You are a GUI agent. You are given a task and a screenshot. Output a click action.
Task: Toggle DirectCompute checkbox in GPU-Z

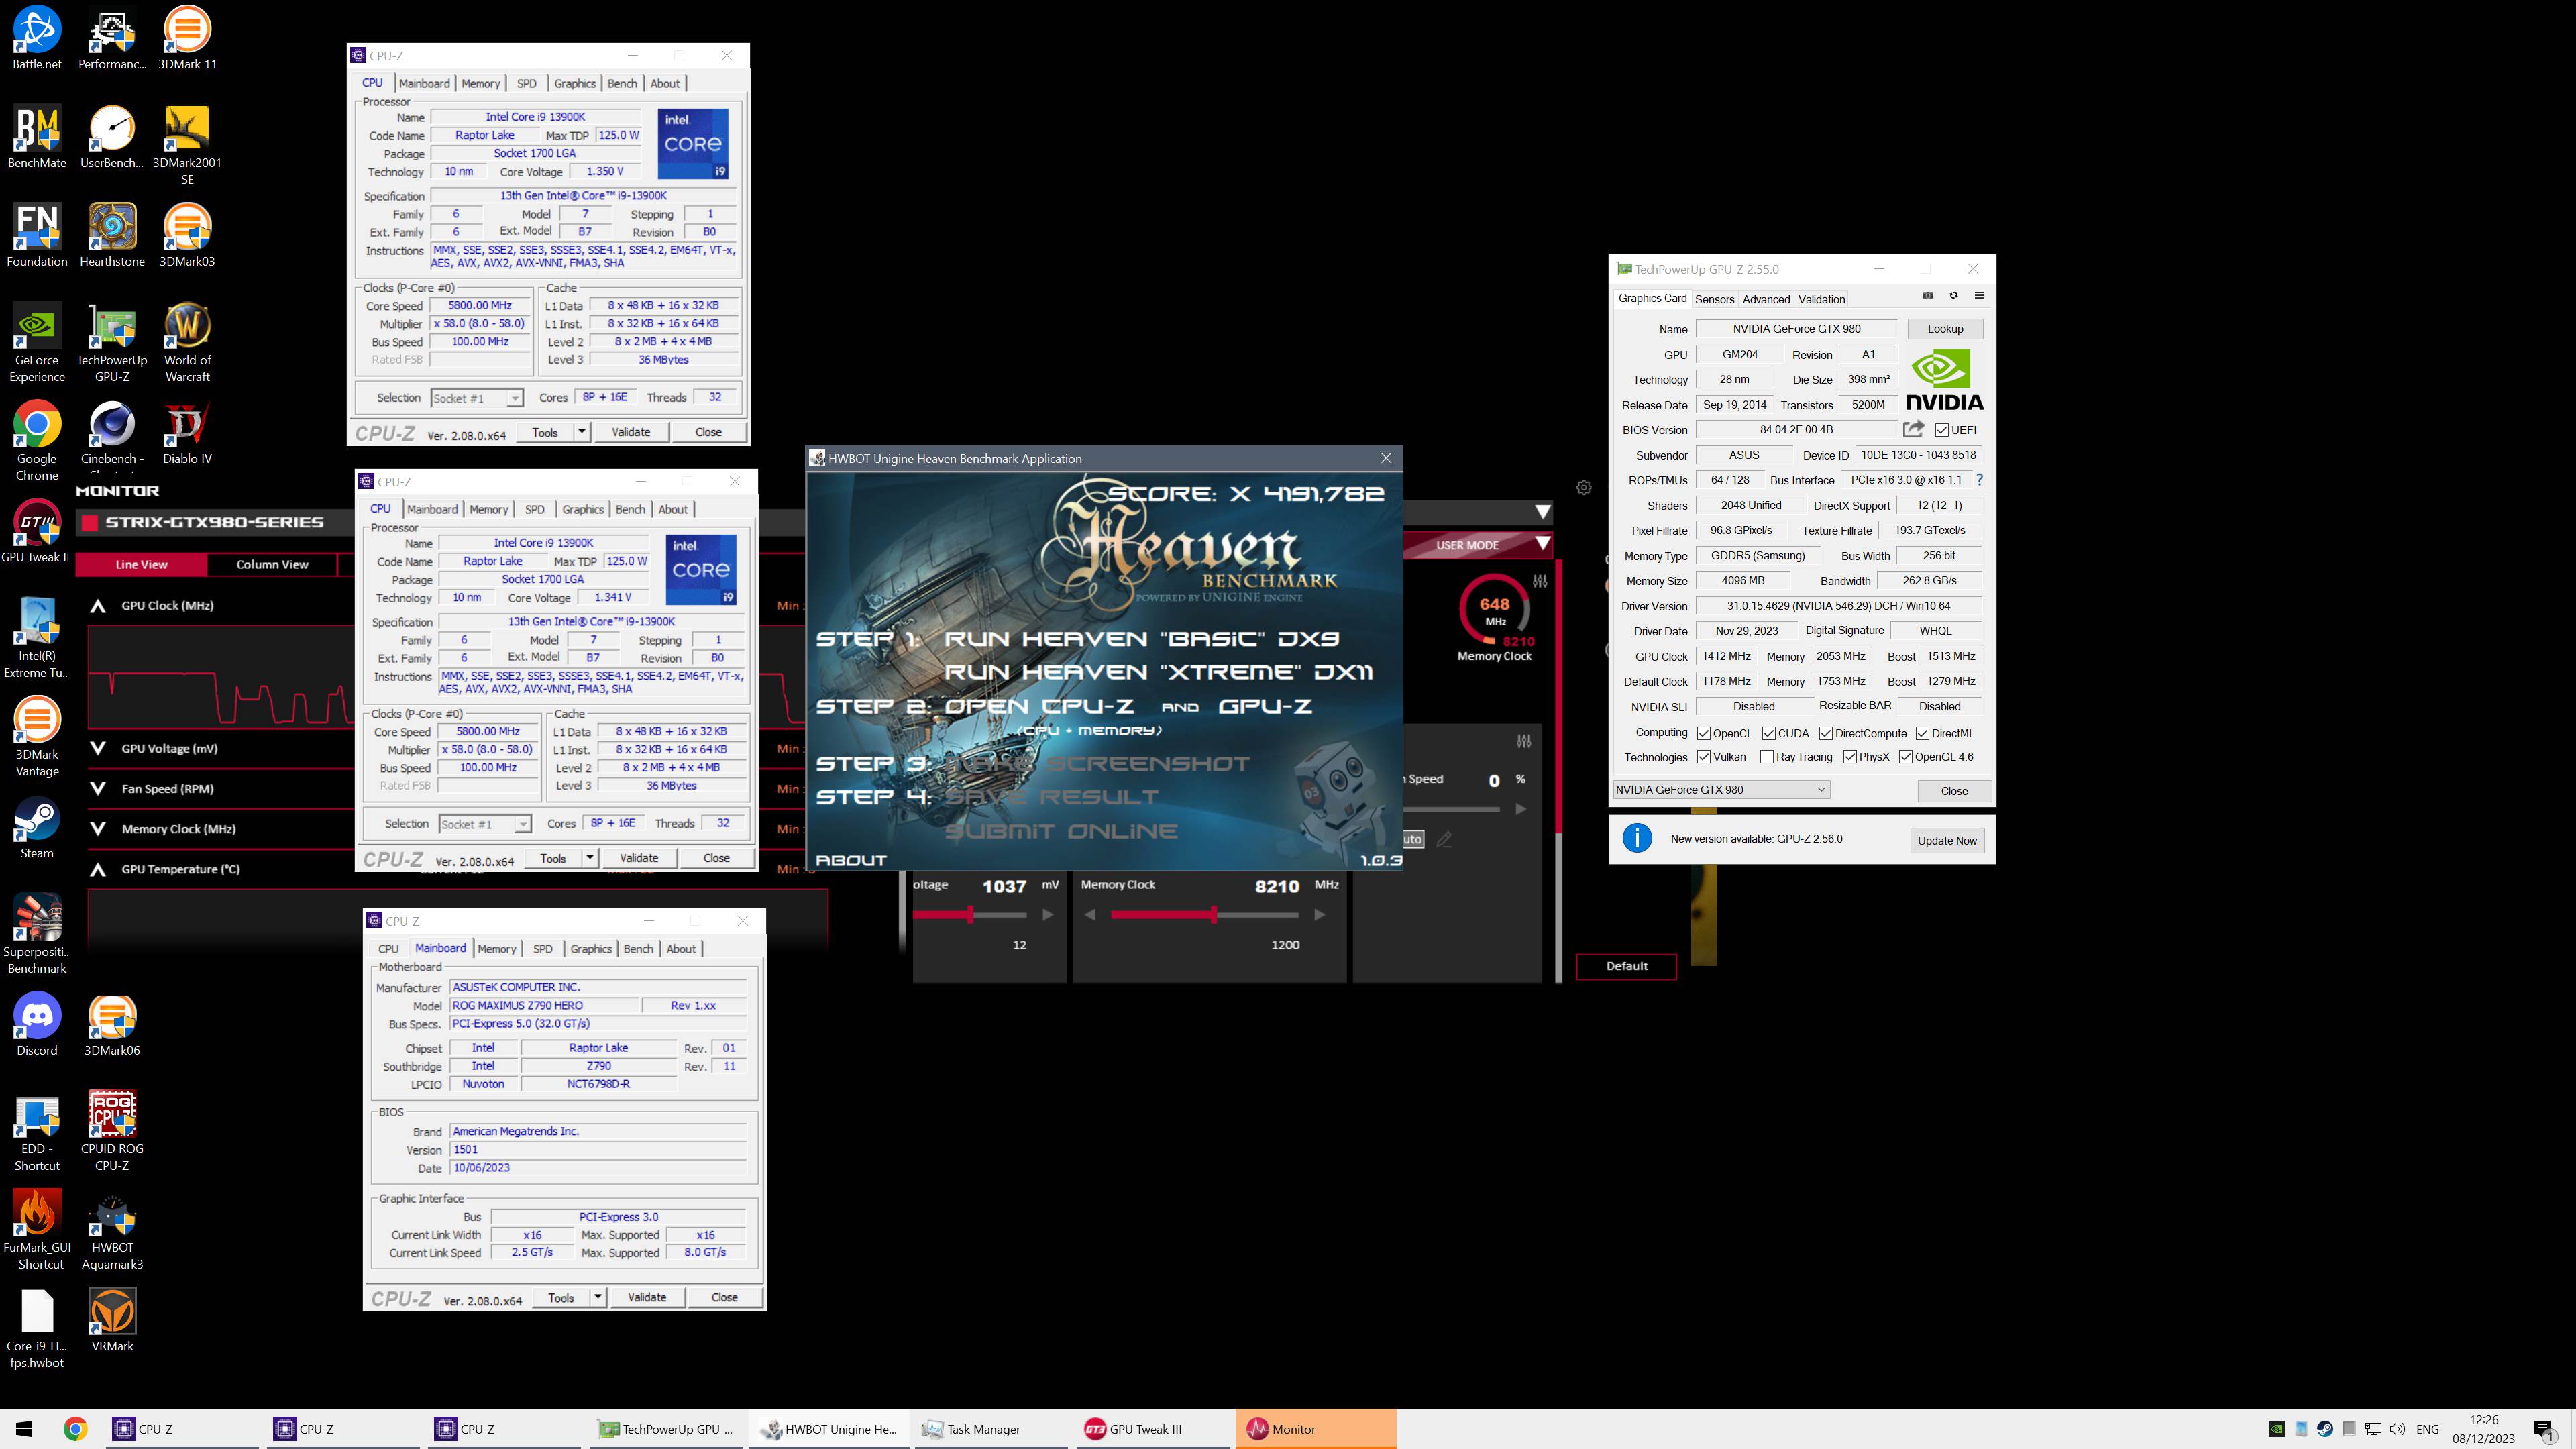(1826, 733)
